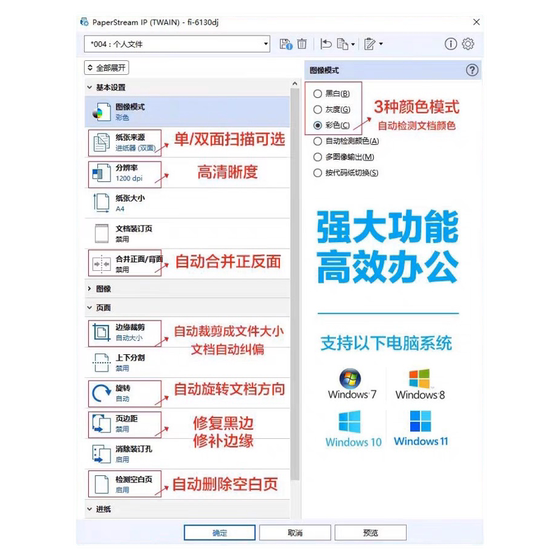Open the settings gear icon
The image size is (560, 560).
[468, 44]
